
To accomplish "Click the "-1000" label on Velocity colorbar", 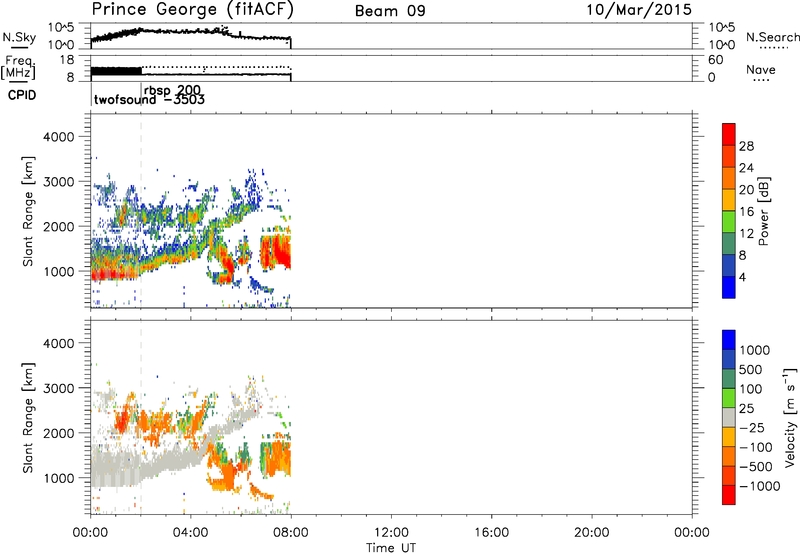I will 760,486.
